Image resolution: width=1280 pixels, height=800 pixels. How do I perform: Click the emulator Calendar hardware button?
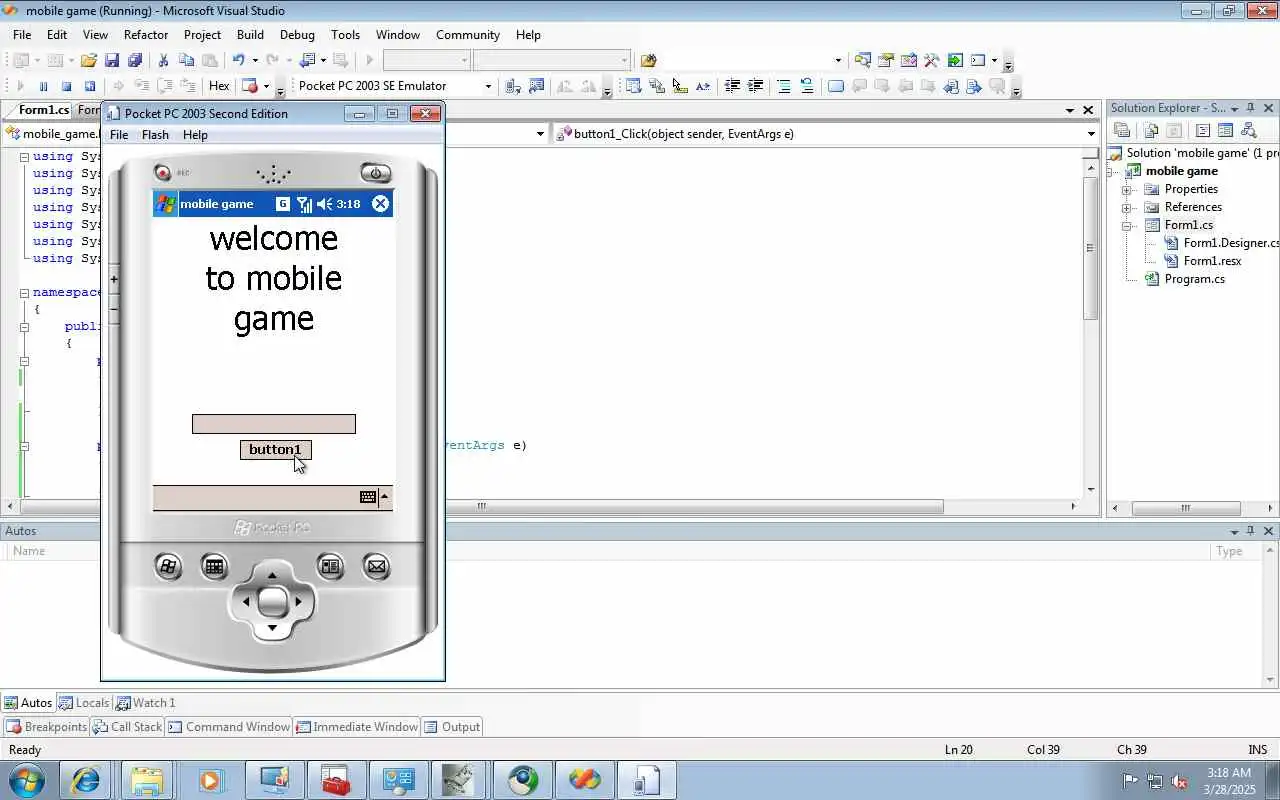[214, 567]
